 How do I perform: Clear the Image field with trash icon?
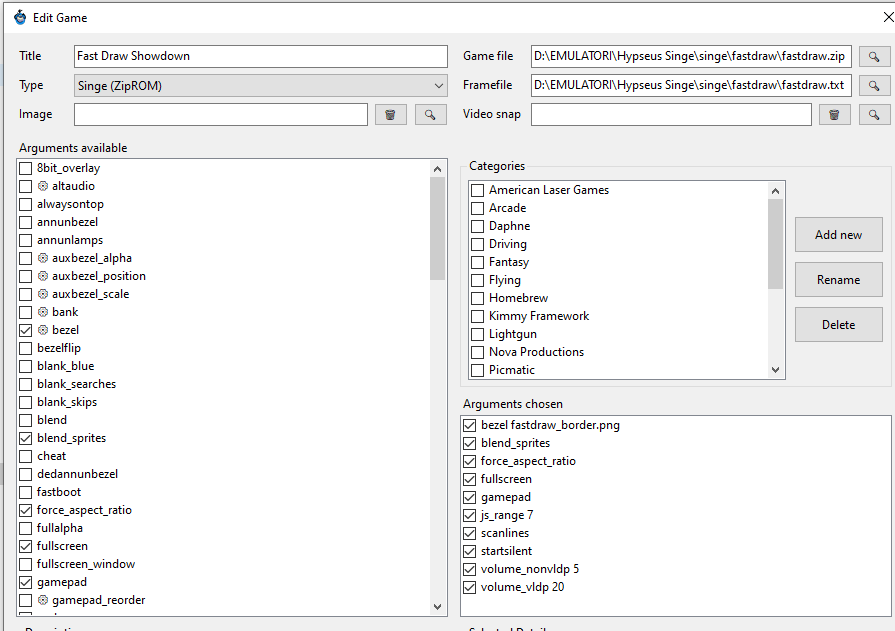[x=390, y=115]
